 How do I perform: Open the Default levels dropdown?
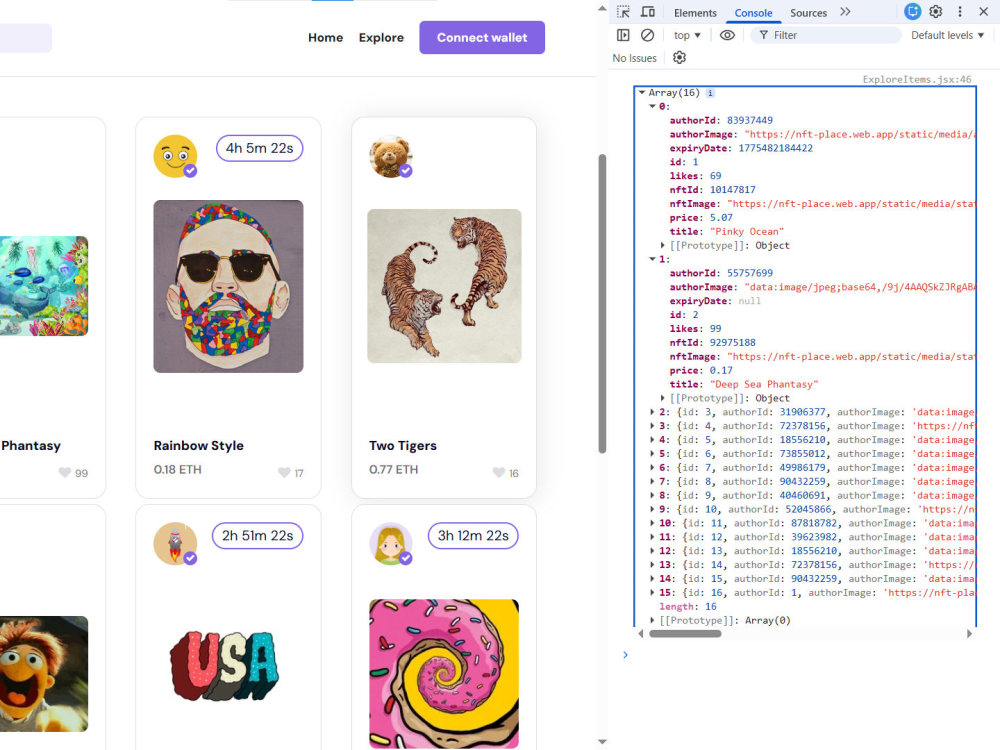[x=947, y=35]
